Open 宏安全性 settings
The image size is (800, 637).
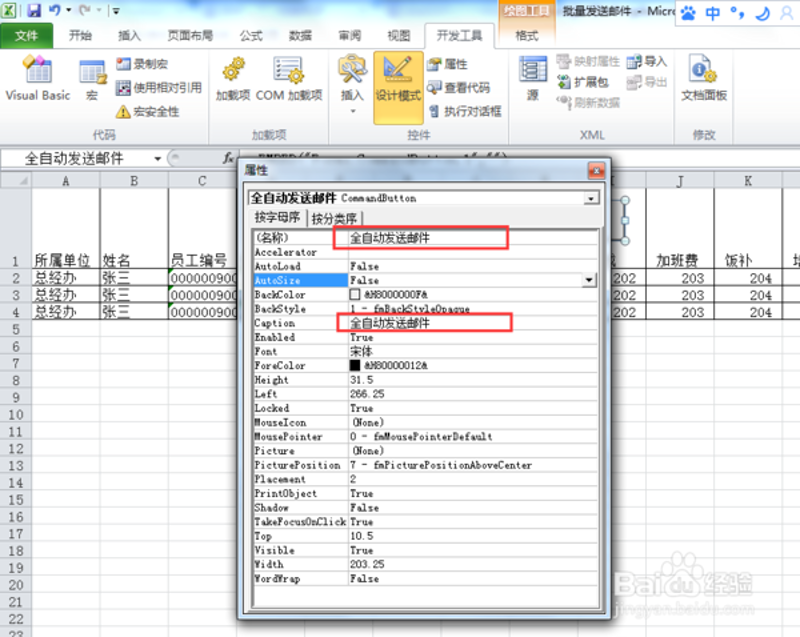pos(147,111)
